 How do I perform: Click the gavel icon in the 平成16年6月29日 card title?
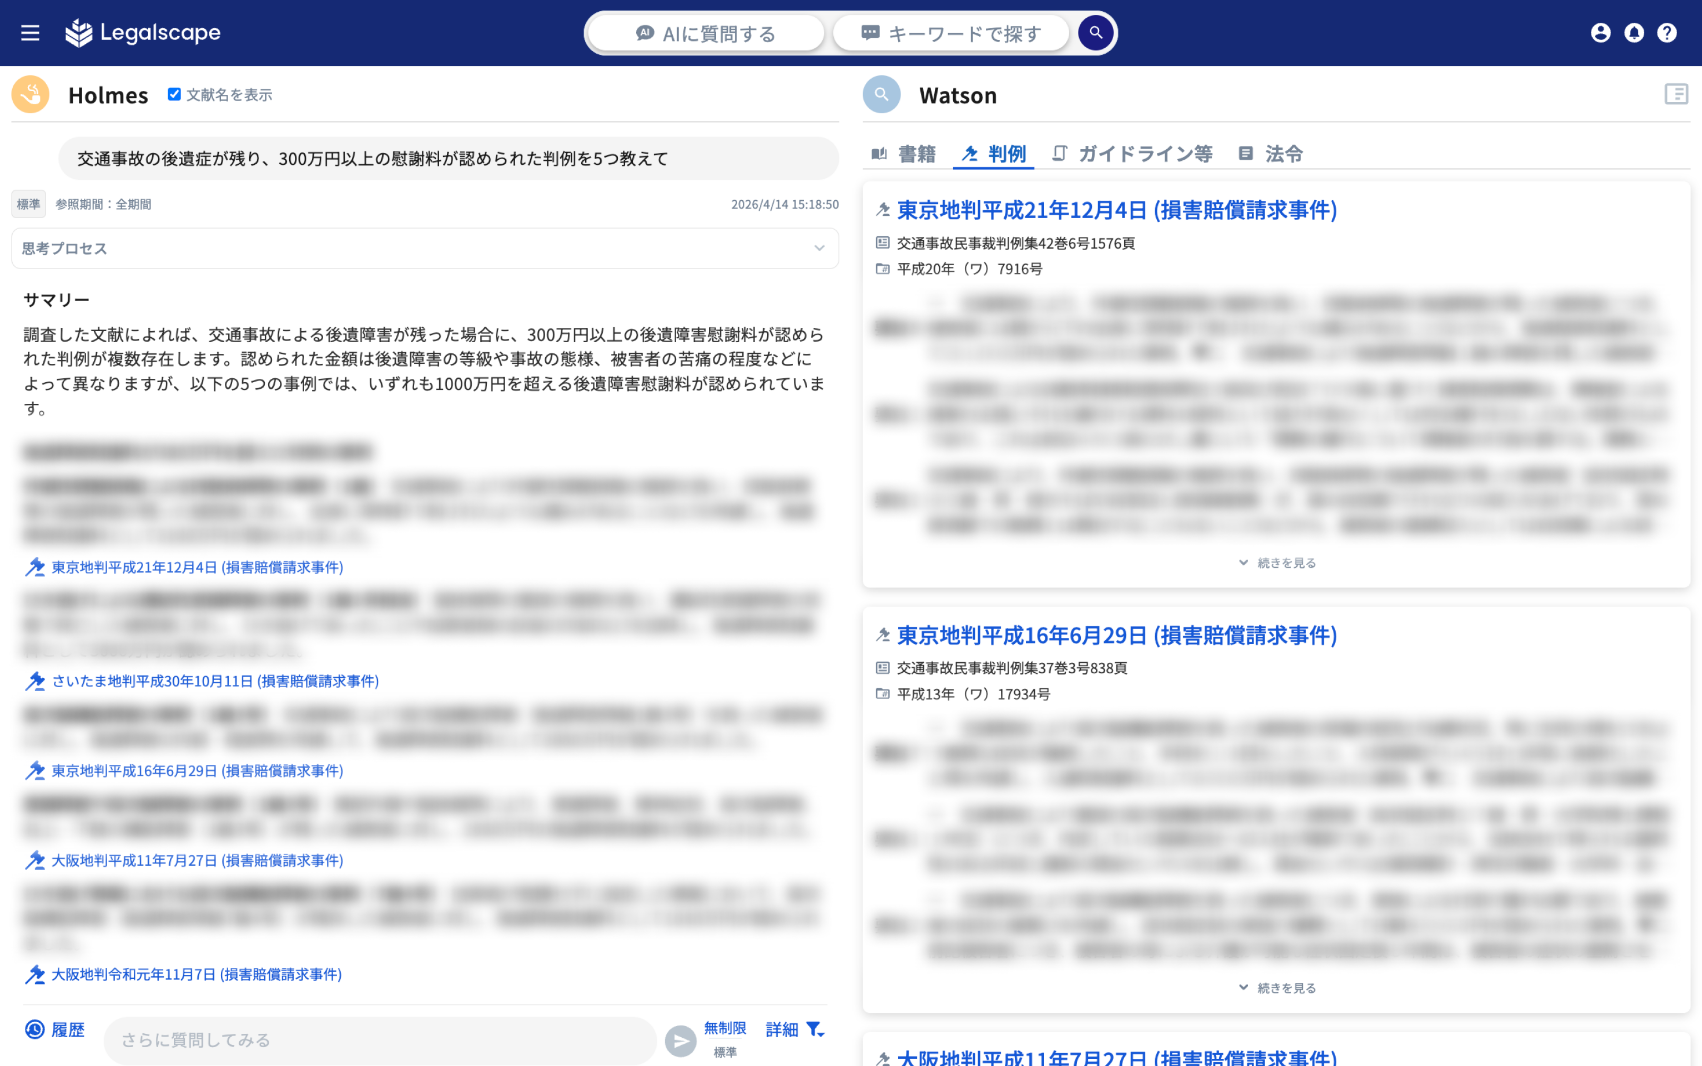pos(883,635)
